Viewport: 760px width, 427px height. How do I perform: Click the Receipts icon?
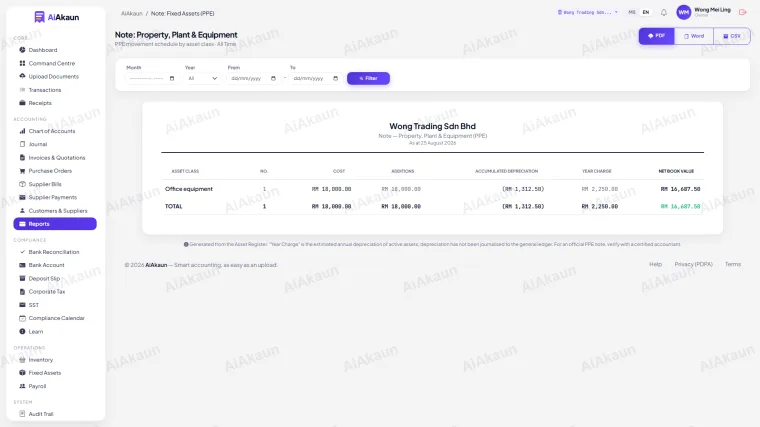[x=22, y=103]
